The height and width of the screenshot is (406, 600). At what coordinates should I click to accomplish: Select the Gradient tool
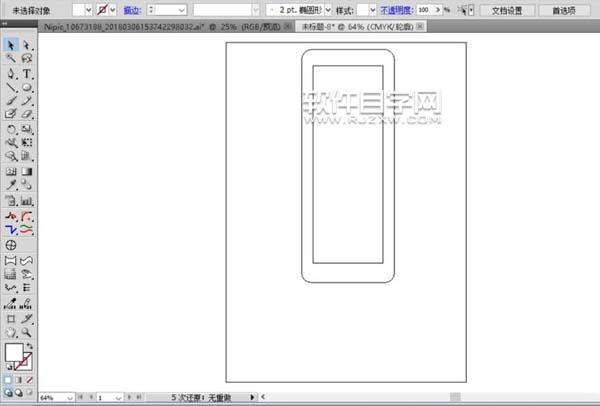click(x=26, y=171)
